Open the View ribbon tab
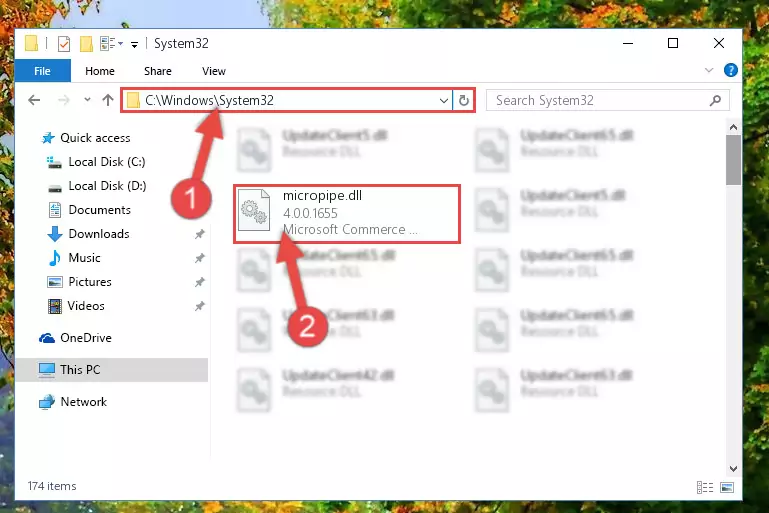 click(213, 71)
